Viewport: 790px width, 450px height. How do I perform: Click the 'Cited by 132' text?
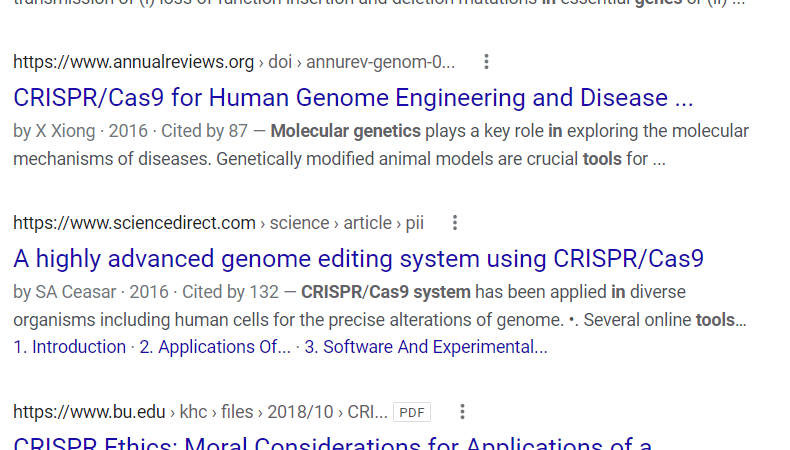[230, 292]
